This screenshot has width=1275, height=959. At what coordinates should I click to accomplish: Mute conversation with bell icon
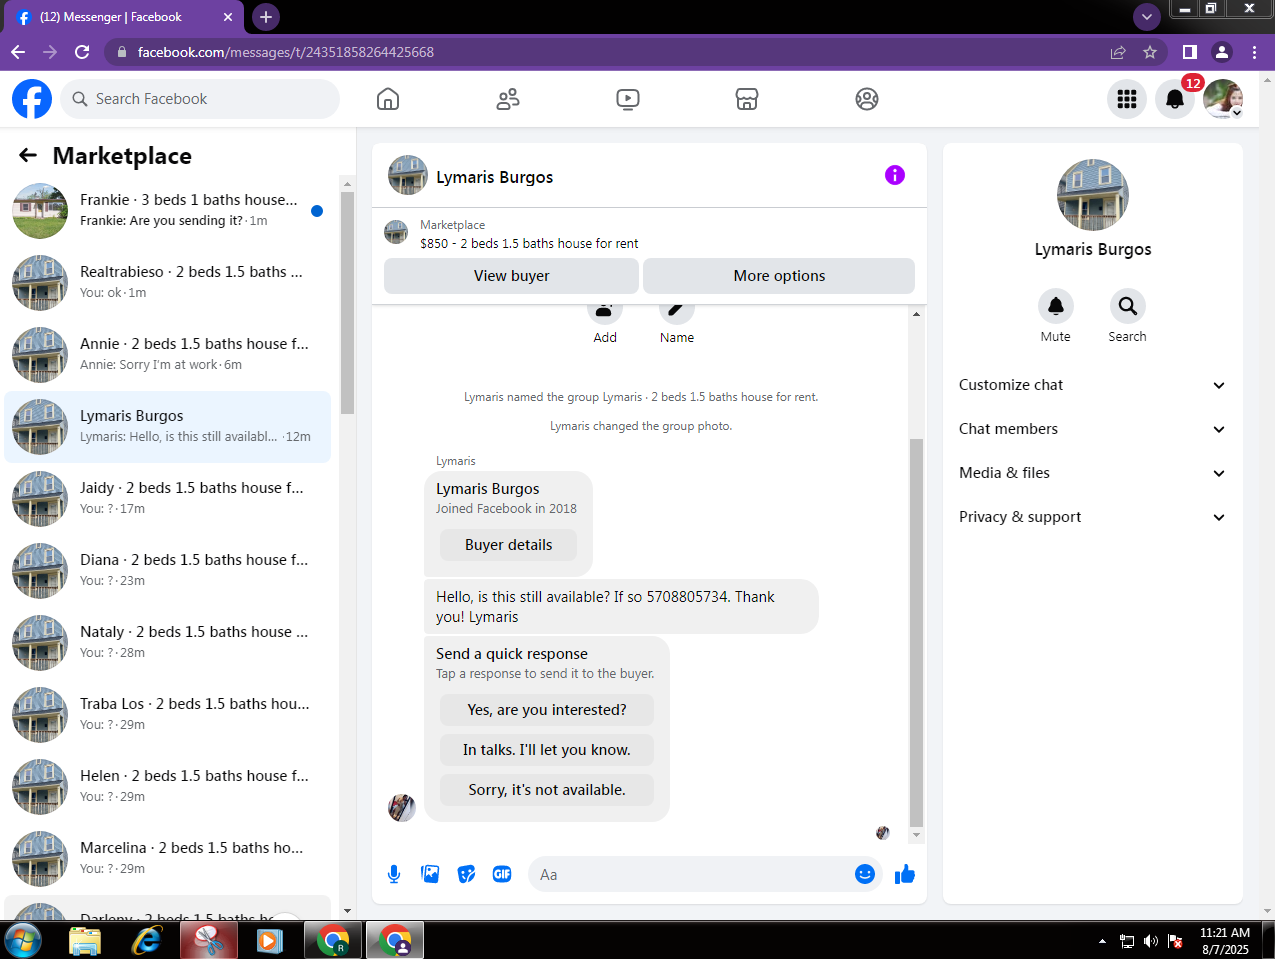tap(1055, 306)
